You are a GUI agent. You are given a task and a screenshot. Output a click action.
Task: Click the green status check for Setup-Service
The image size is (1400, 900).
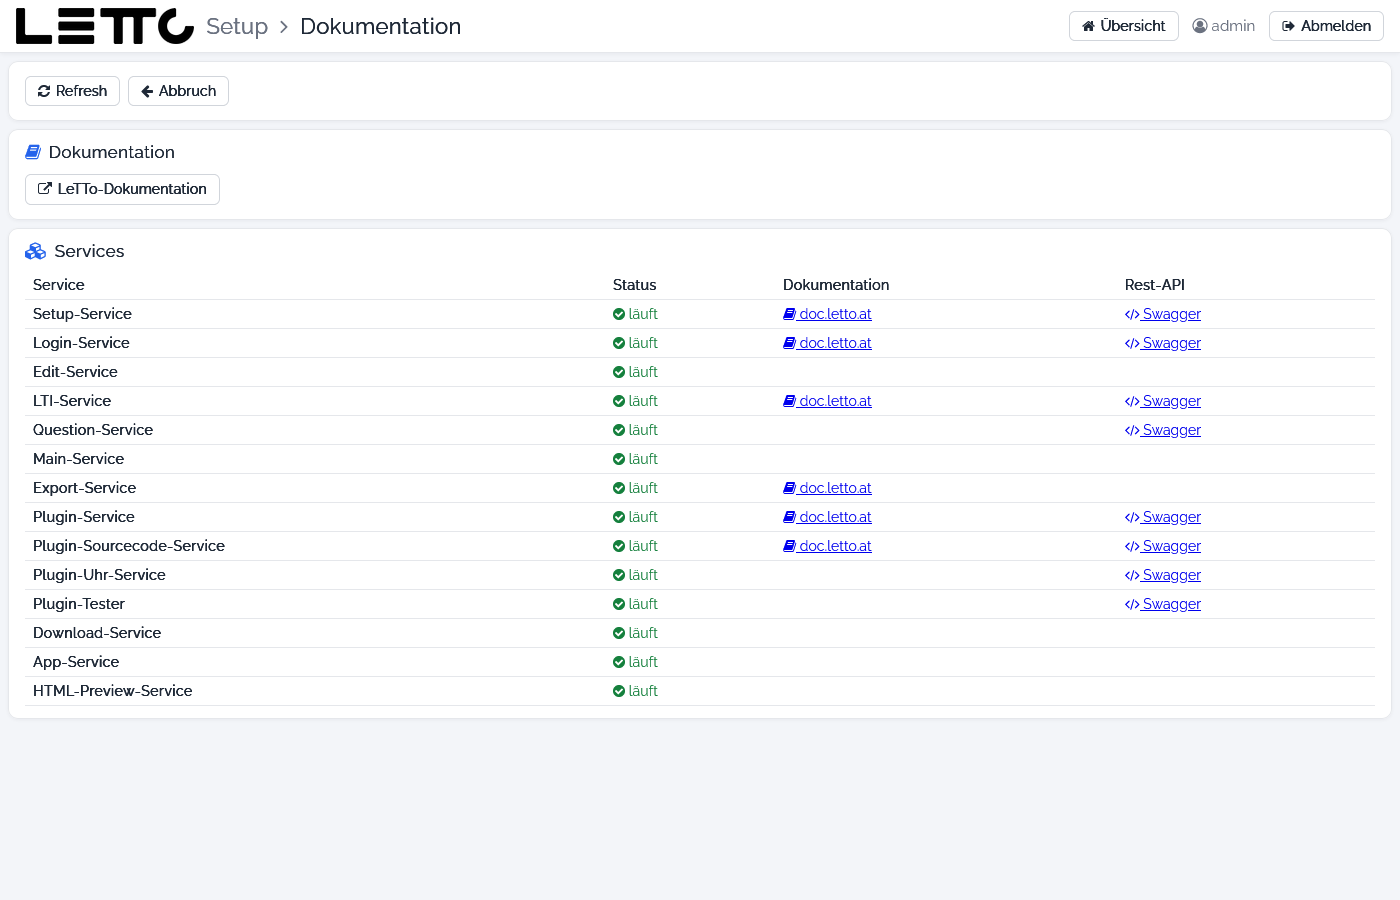619,314
